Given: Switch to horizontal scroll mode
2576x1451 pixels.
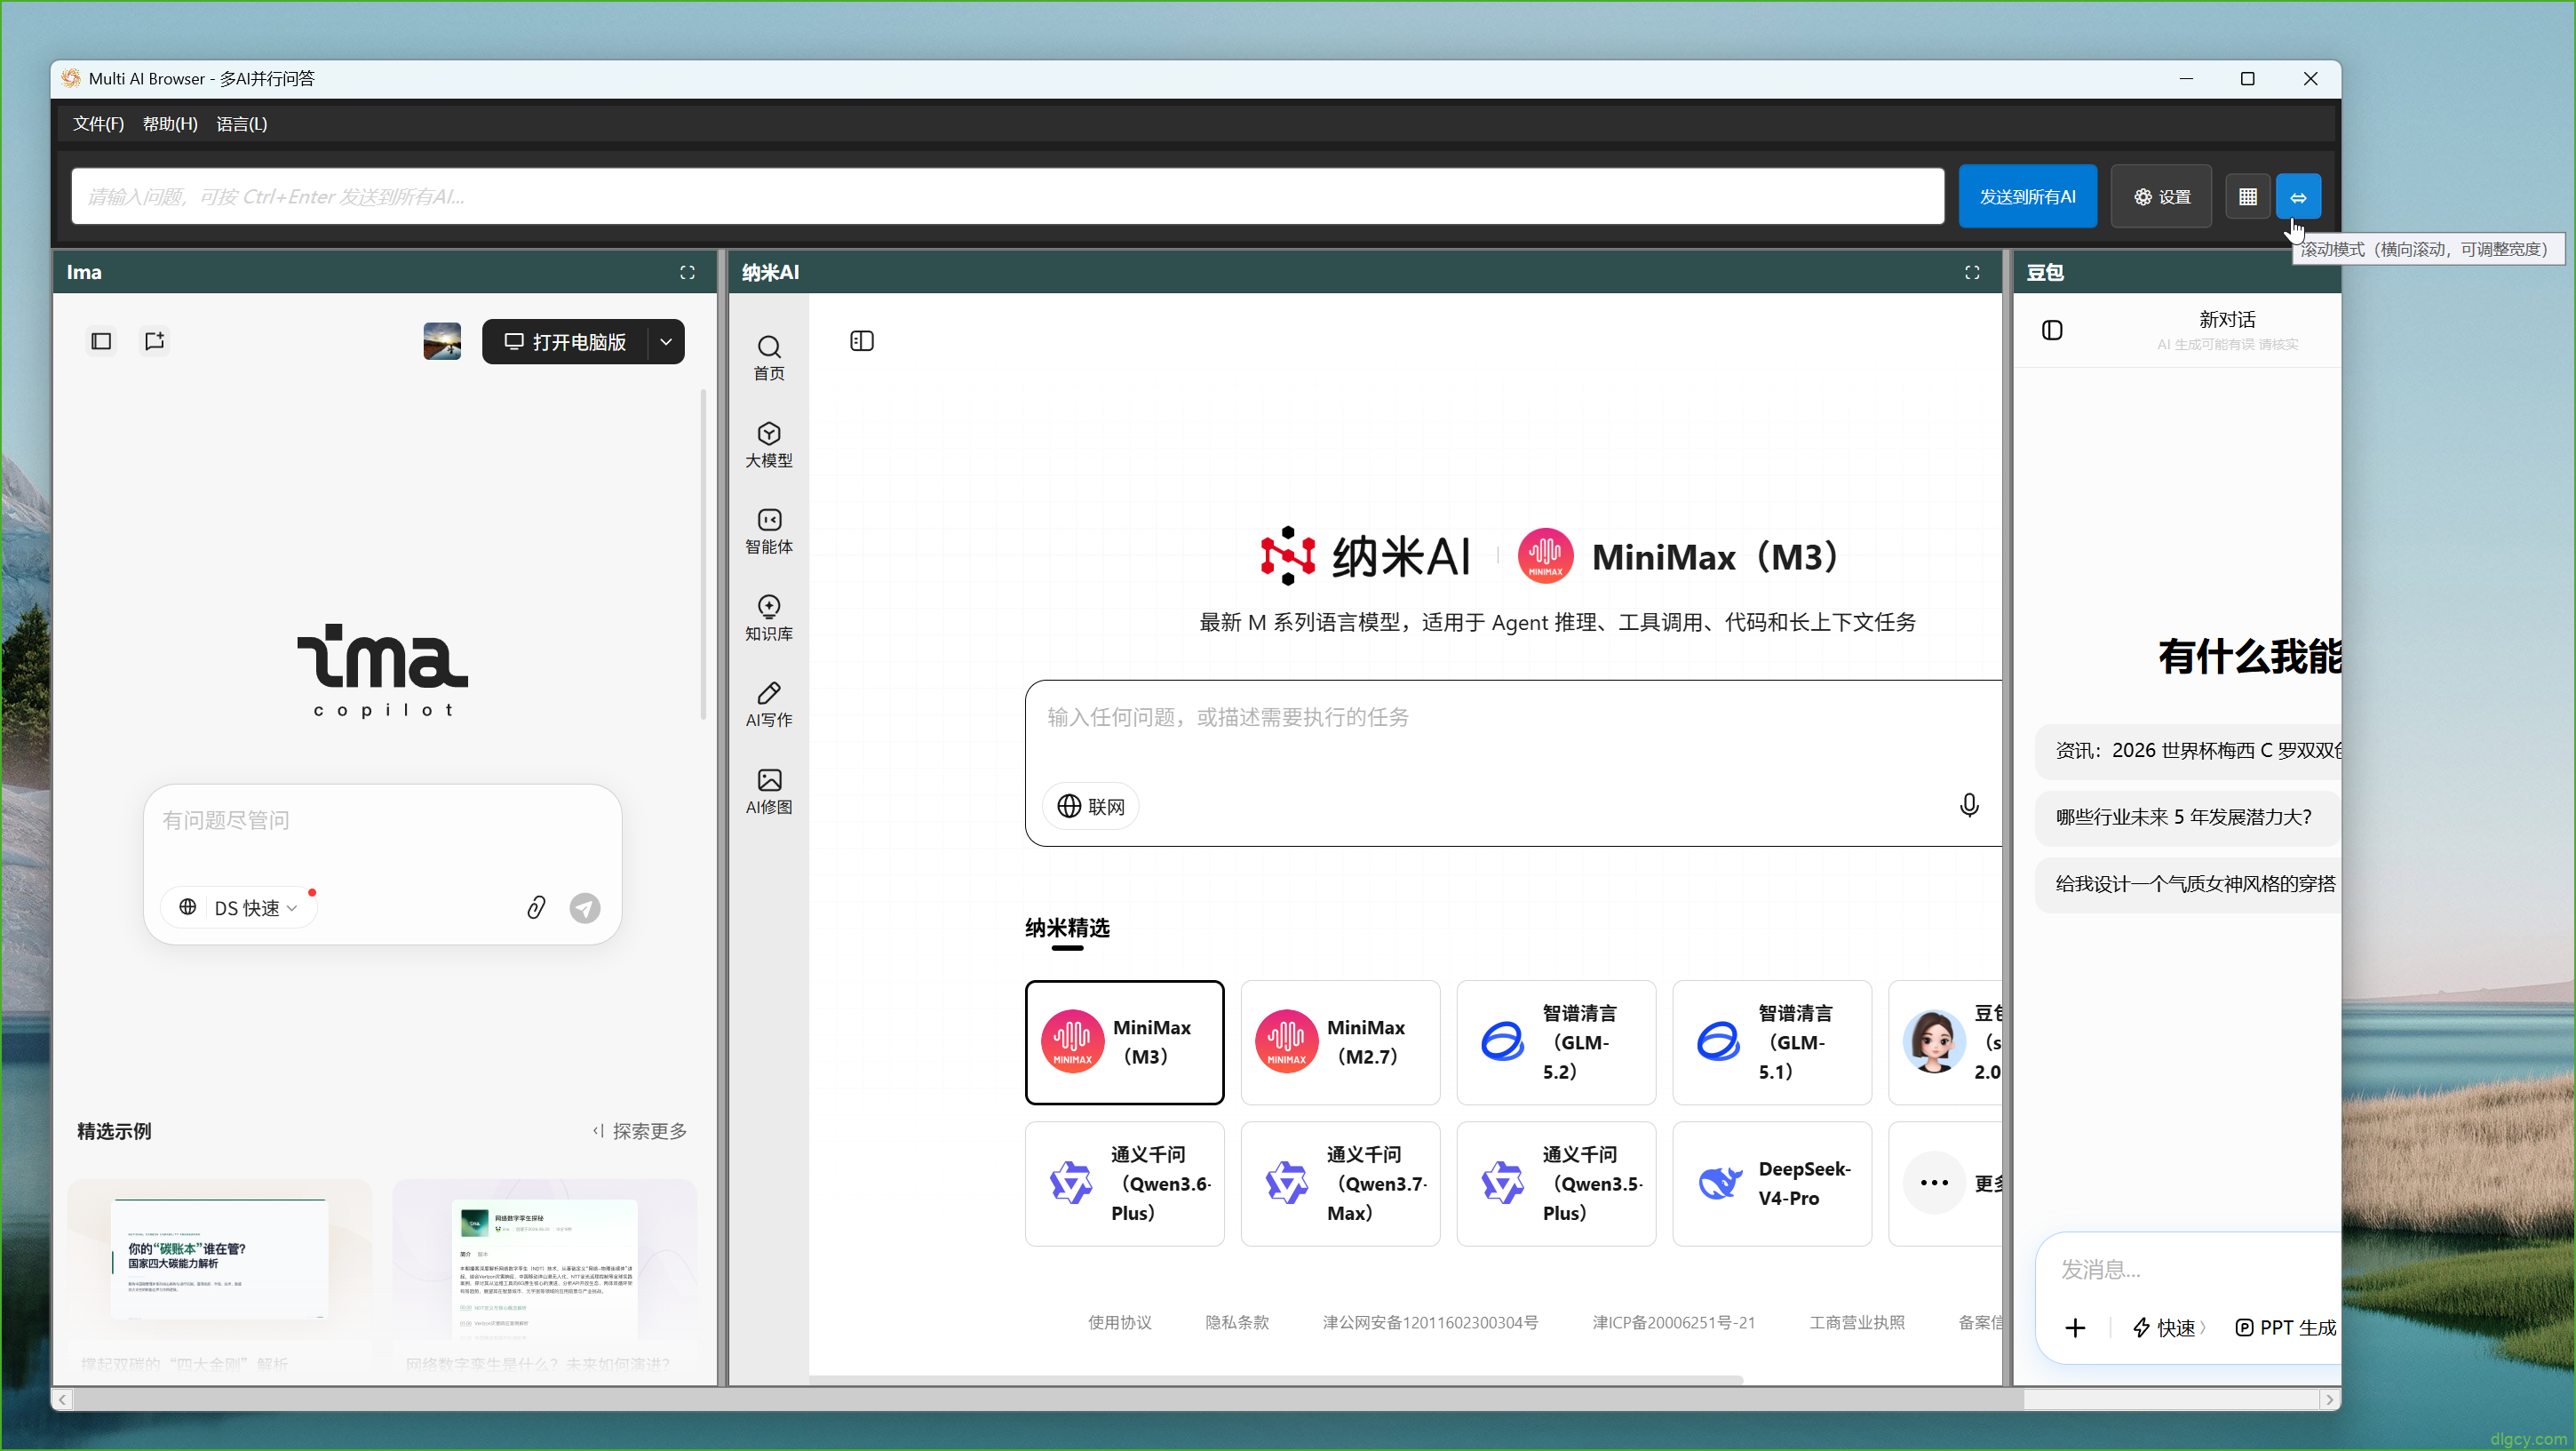Looking at the screenshot, I should click(x=2297, y=196).
